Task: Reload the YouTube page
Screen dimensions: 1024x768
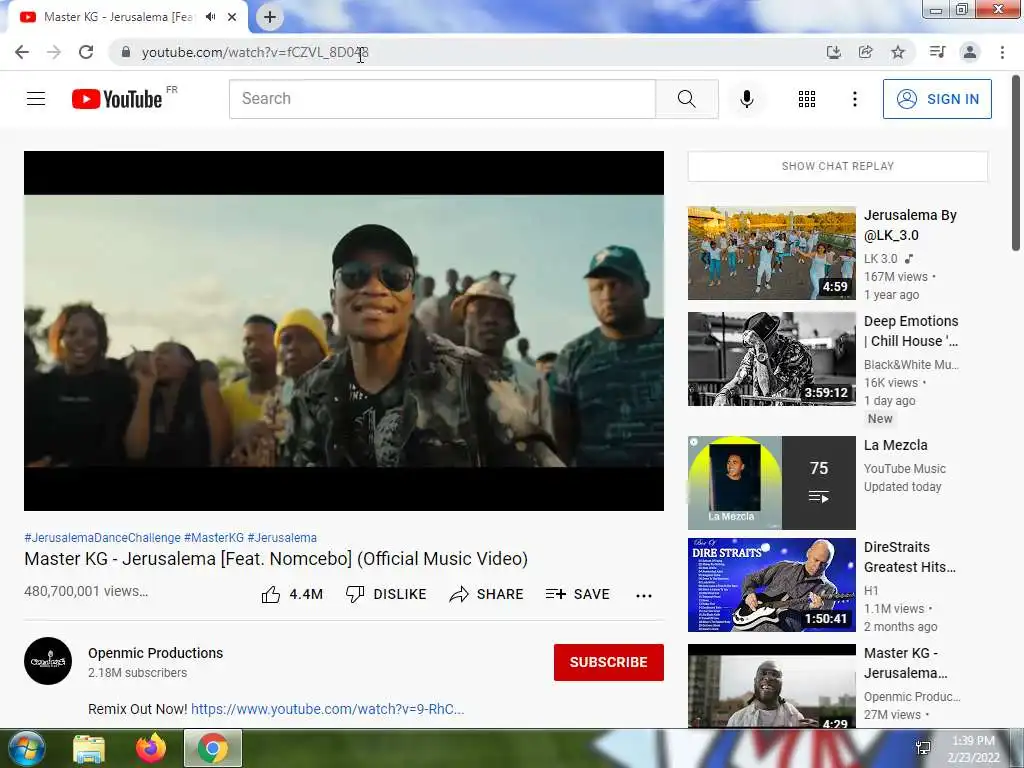Action: pos(86,52)
